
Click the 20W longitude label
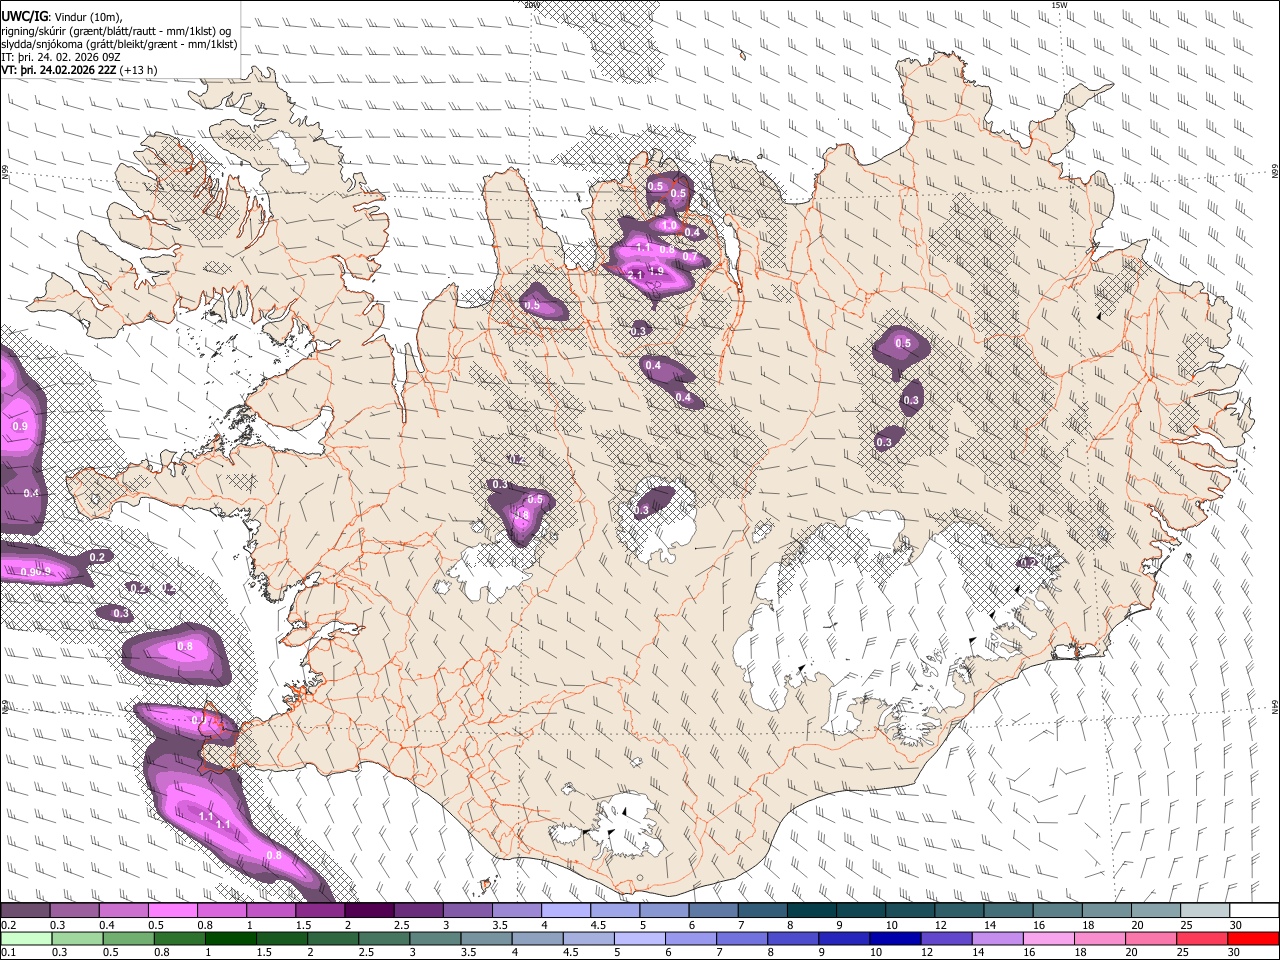coord(532,5)
